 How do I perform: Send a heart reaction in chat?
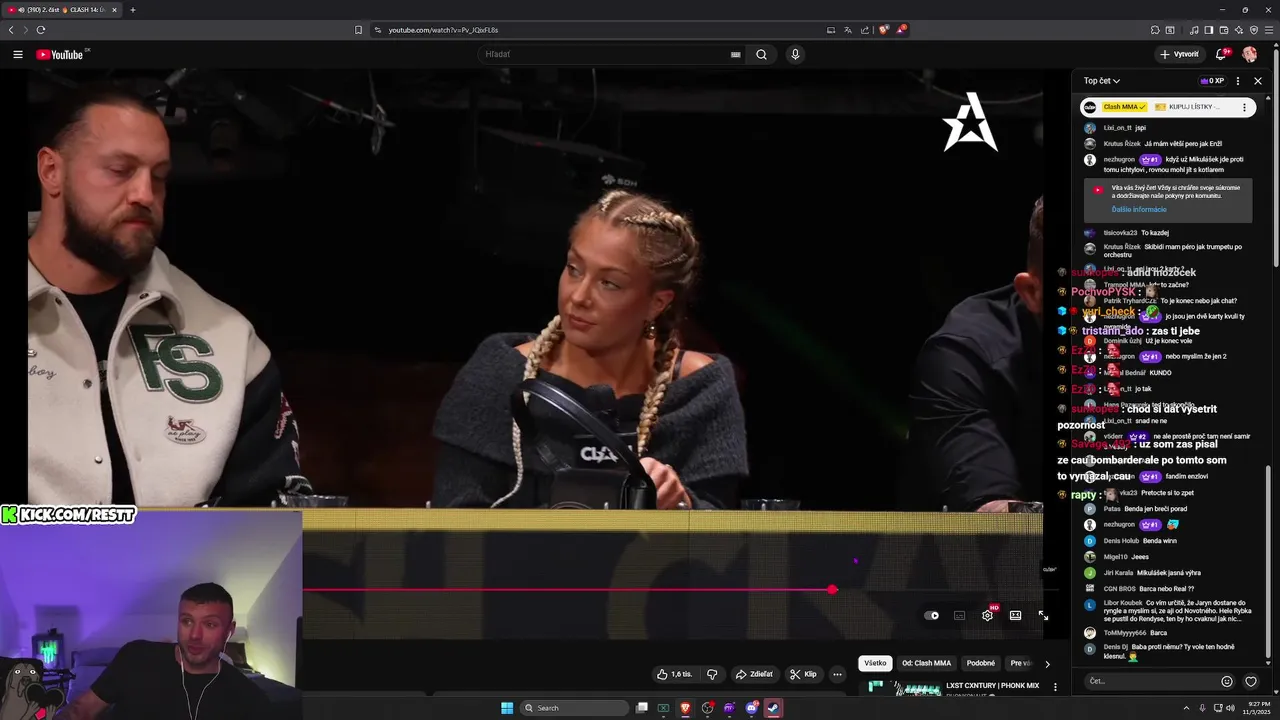click(1251, 681)
